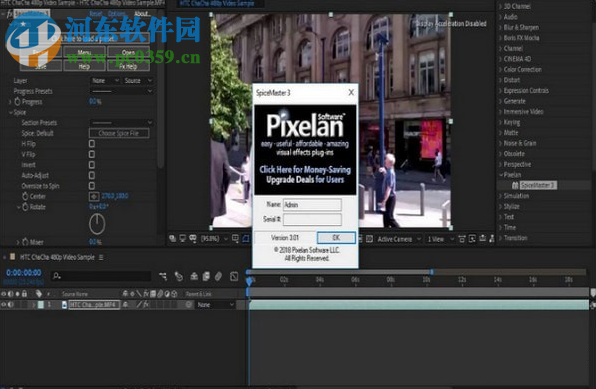Screen dimensions: 596x389
Task: Toggle the Draft 3D timeline icon
Action: coord(179,276)
